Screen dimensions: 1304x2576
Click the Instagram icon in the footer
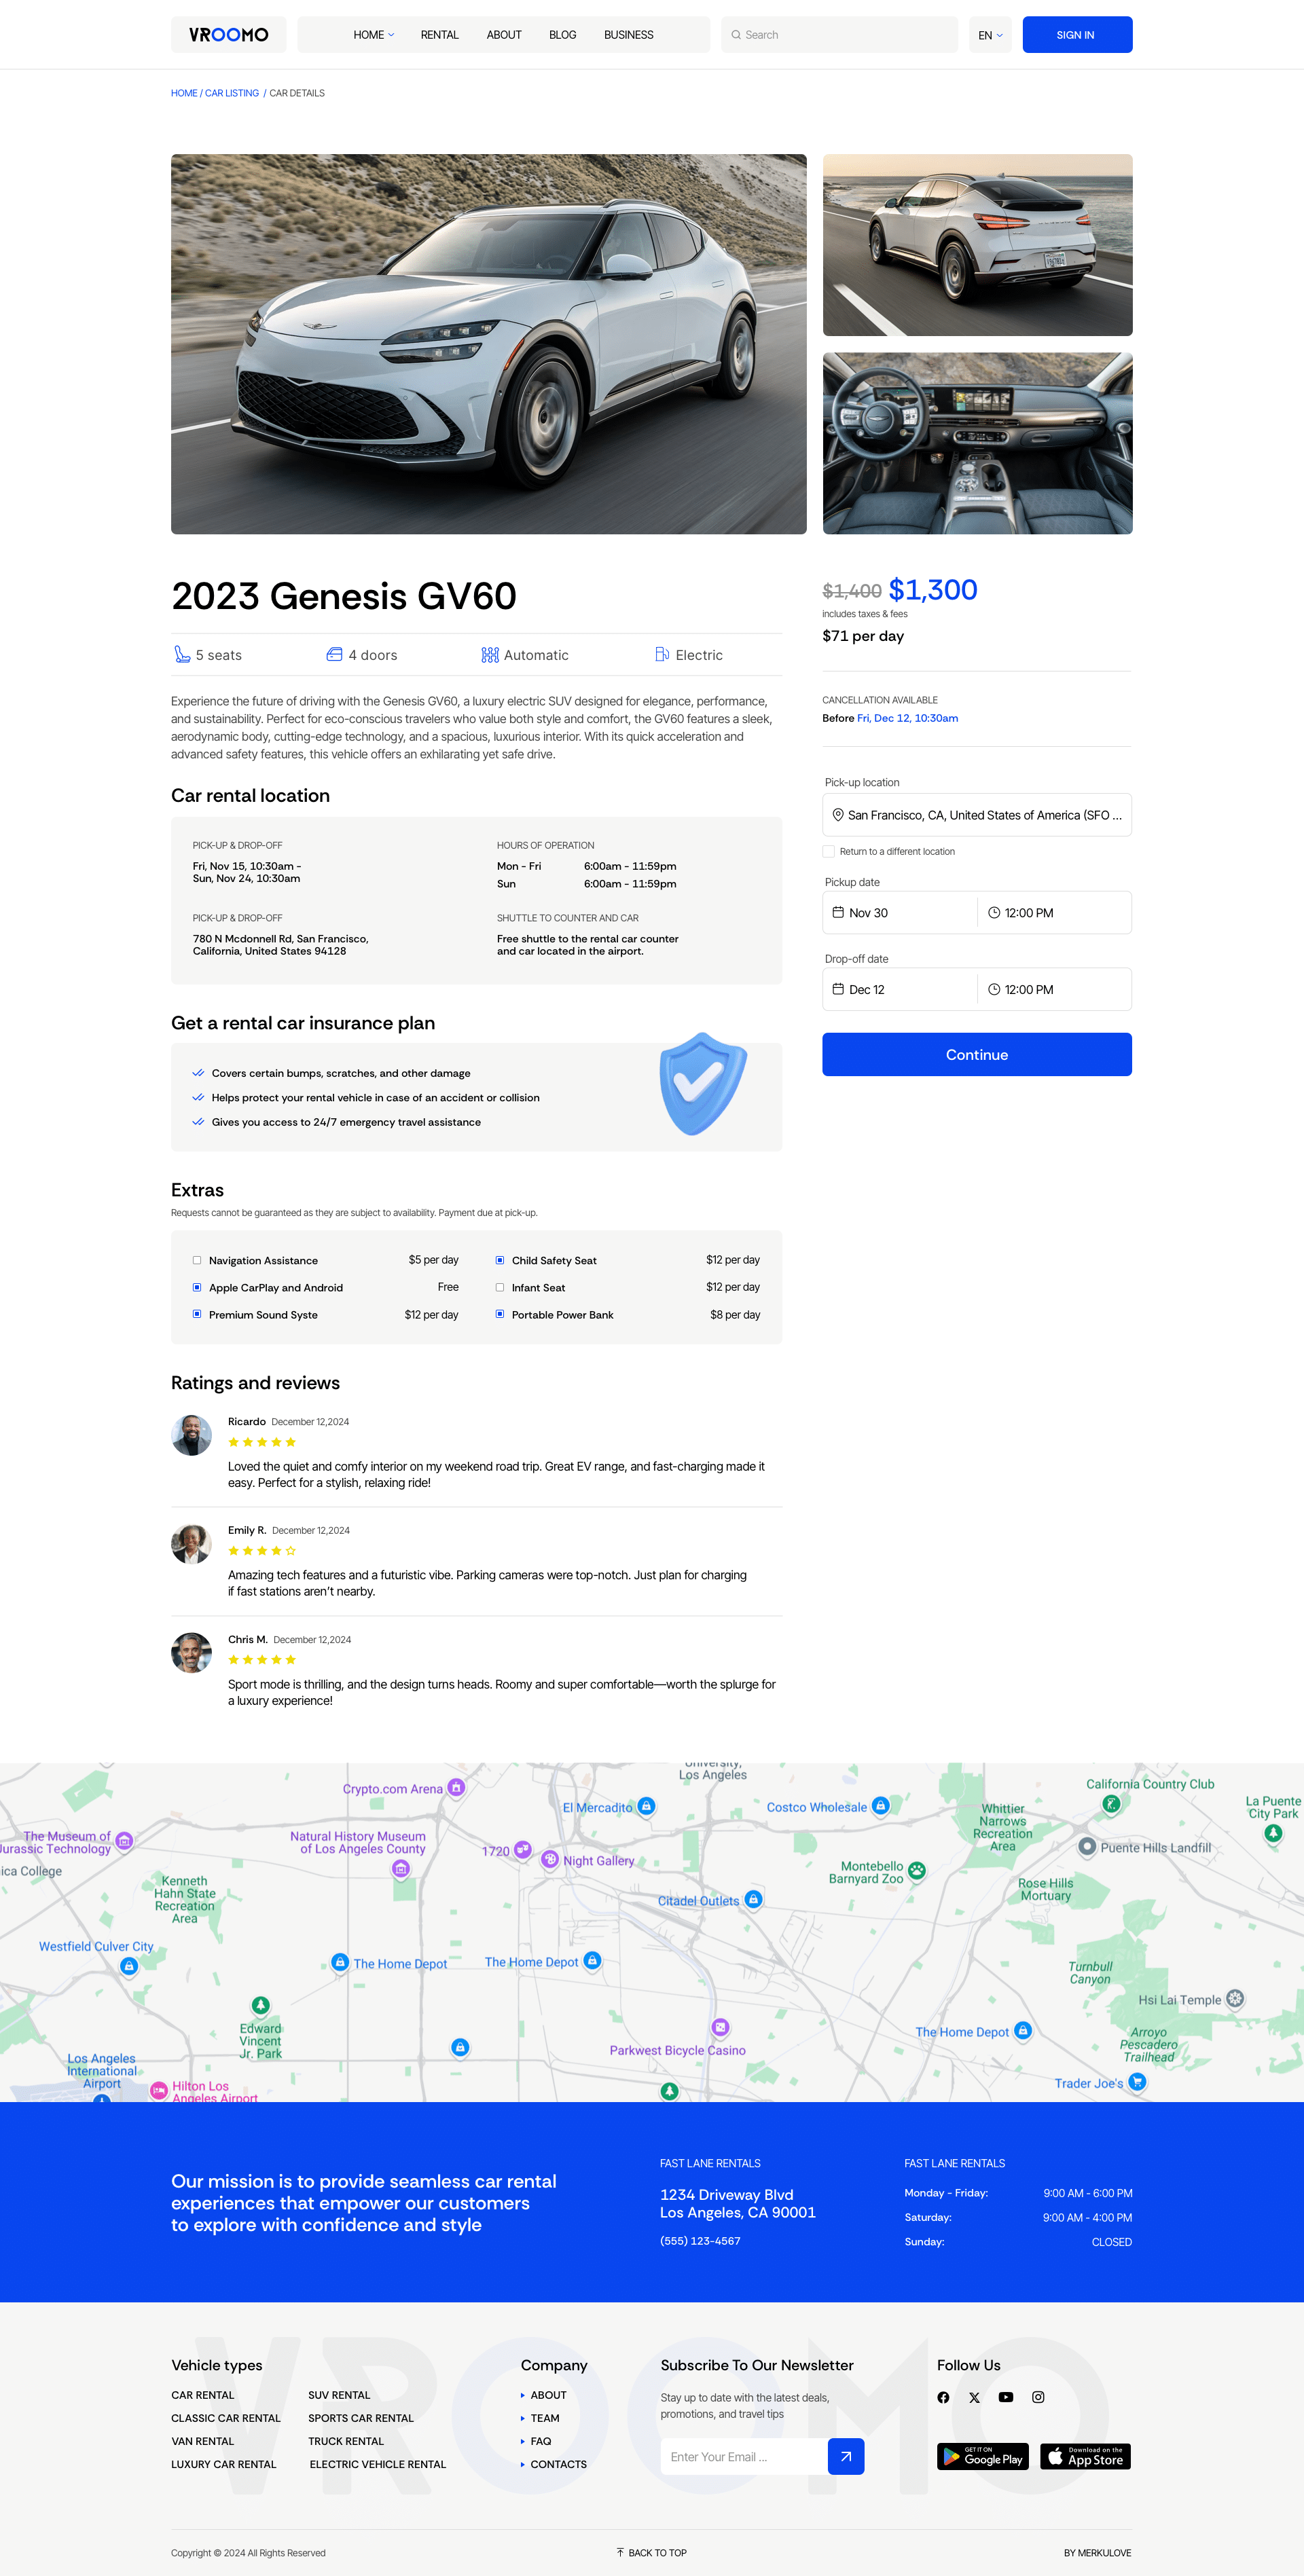click(x=1038, y=2397)
